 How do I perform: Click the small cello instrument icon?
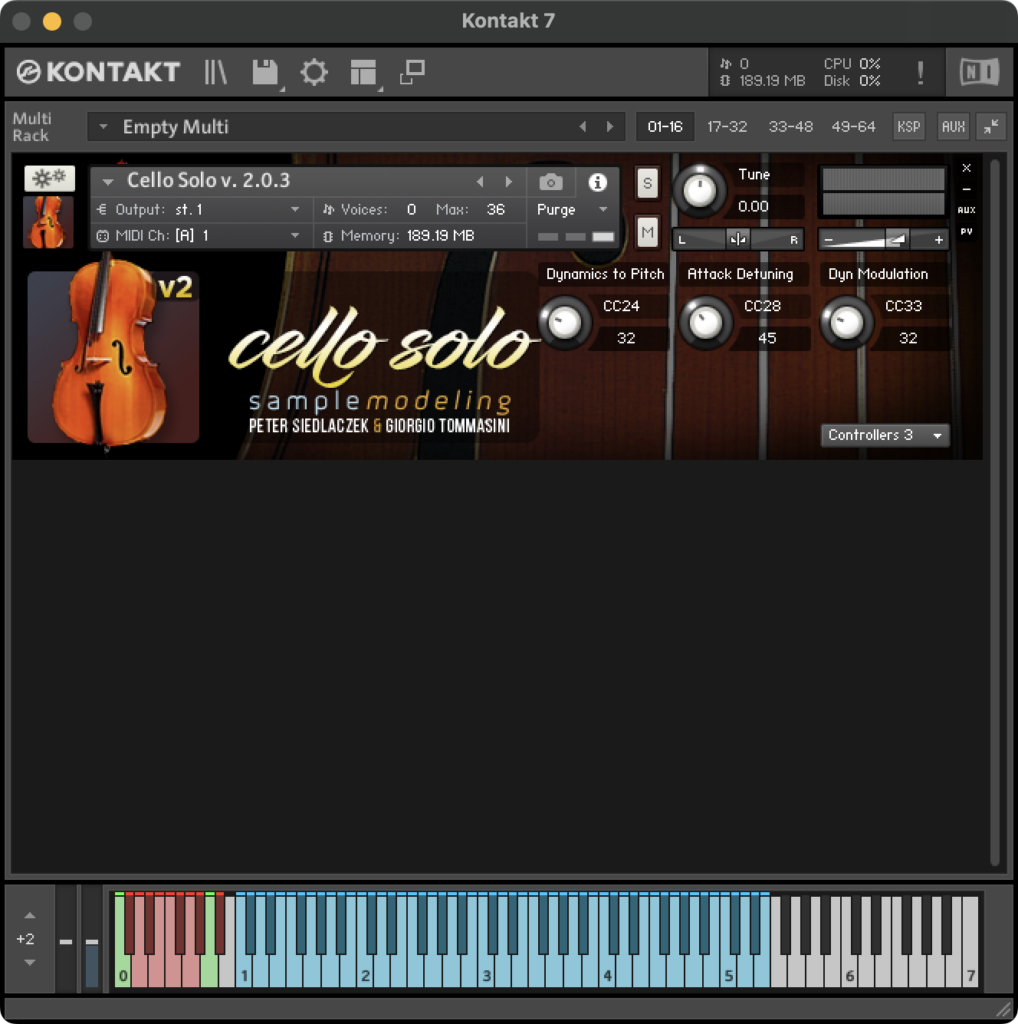[48, 222]
